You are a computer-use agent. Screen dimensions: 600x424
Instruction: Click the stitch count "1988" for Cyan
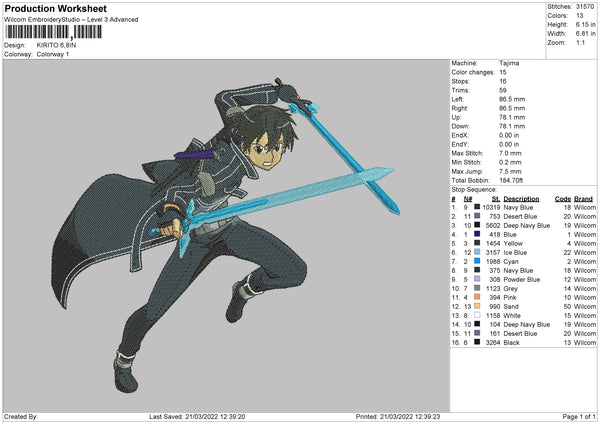coord(493,261)
